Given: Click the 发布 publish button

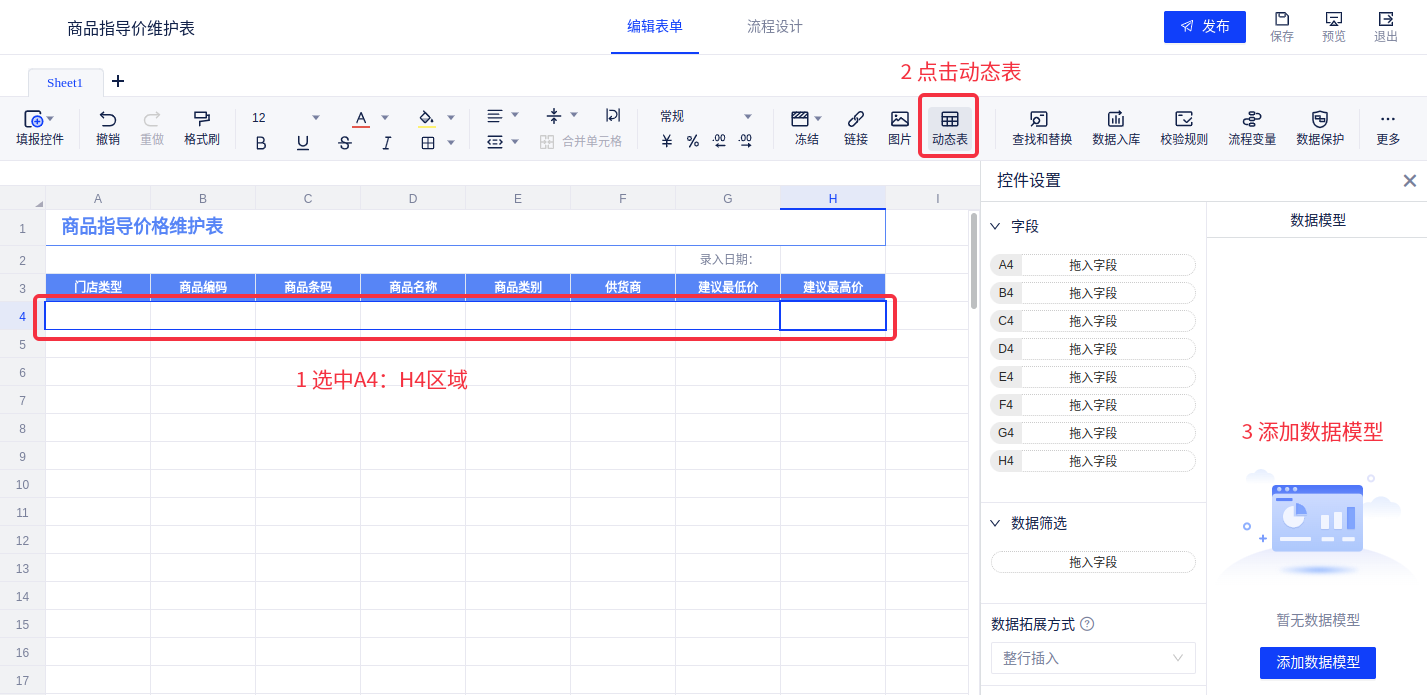Looking at the screenshot, I should click(1204, 27).
